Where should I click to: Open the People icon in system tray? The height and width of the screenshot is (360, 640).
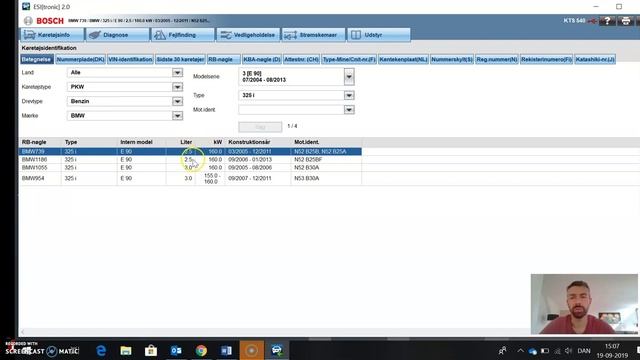point(502,351)
